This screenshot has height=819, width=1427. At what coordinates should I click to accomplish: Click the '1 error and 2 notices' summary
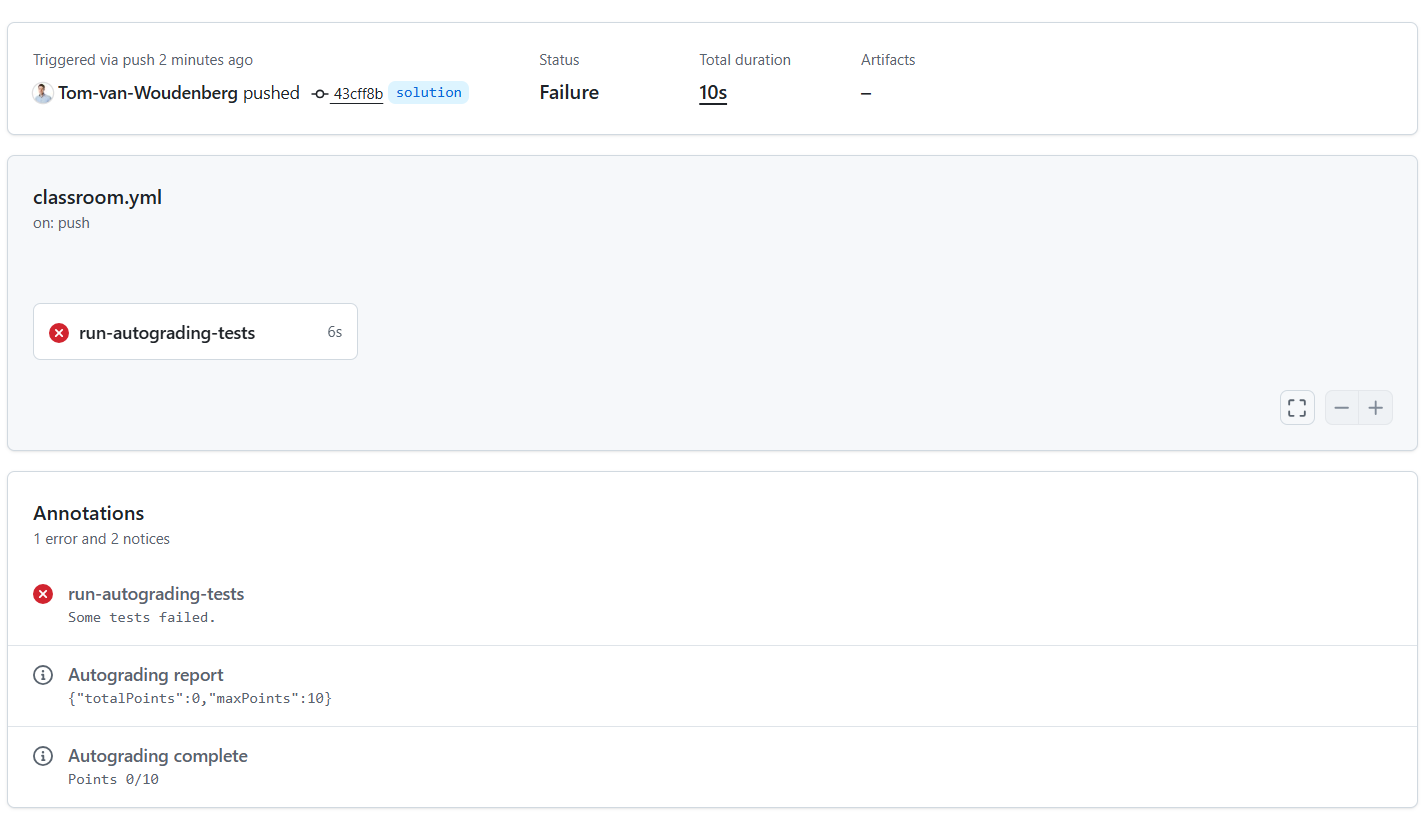click(101, 539)
